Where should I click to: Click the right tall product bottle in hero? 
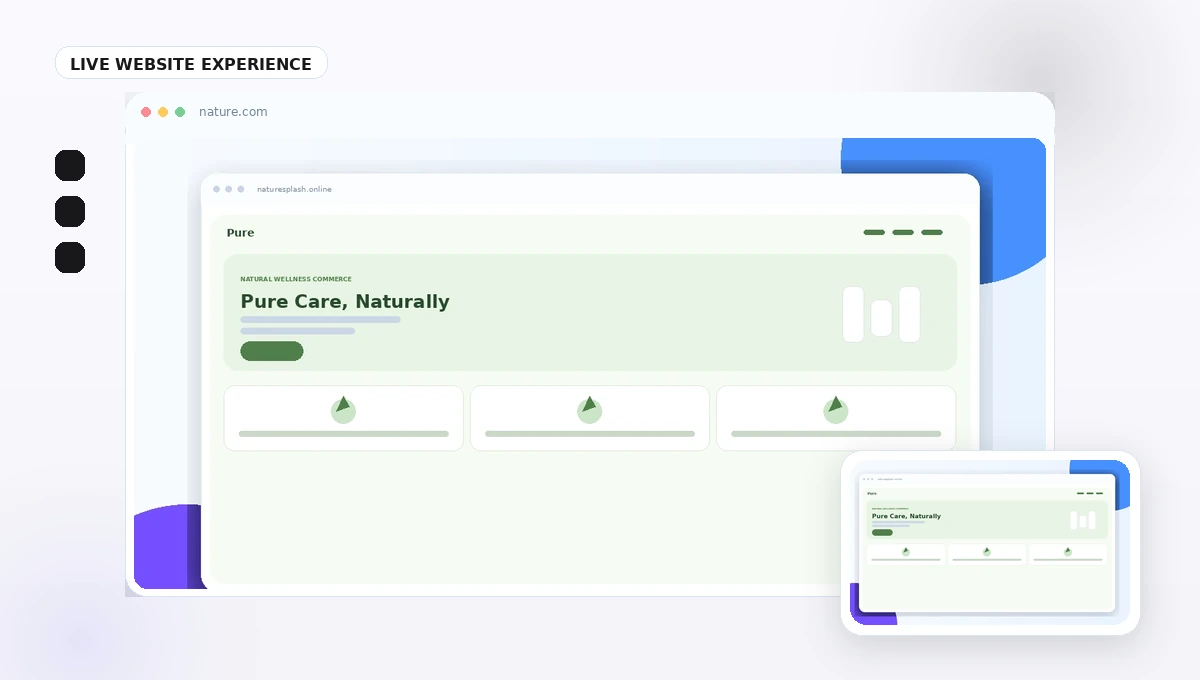pyautogui.click(x=909, y=314)
